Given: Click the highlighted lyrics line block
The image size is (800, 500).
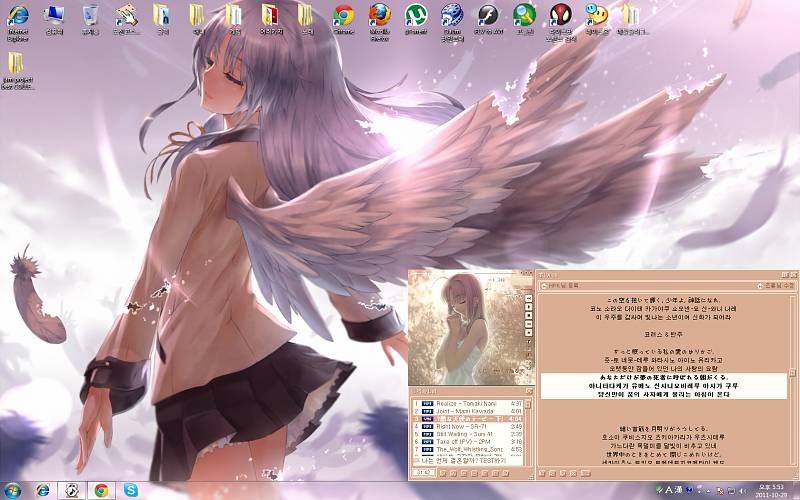Looking at the screenshot, I should tap(662, 386).
